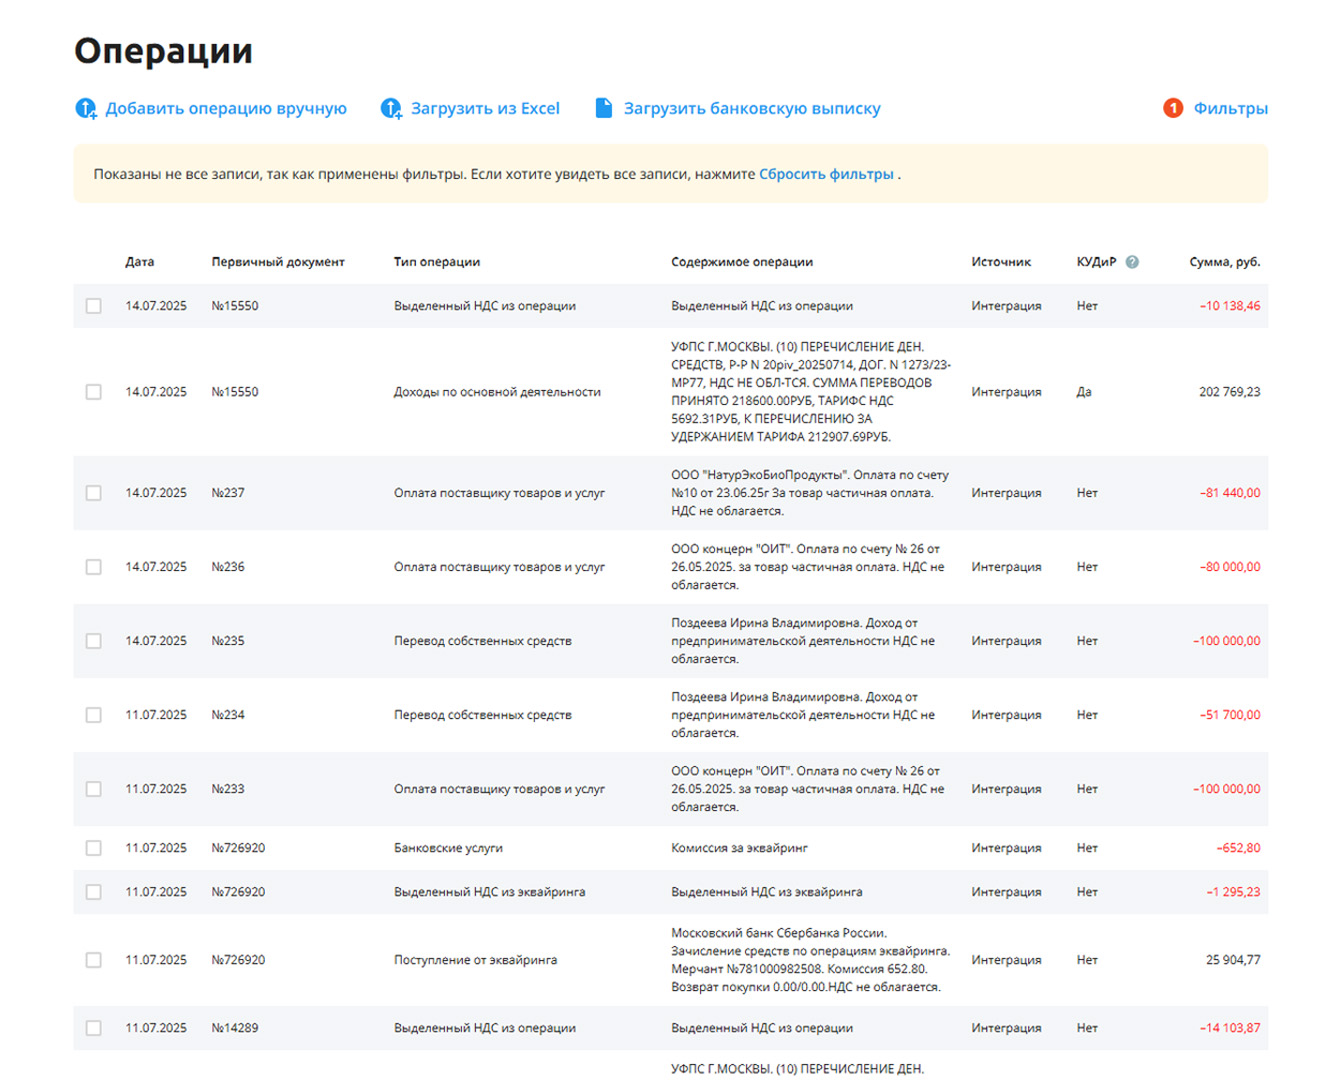This screenshot has width=1340, height=1080.
Task: Click the Загрузить банковскую выписку link
Action: 752,108
